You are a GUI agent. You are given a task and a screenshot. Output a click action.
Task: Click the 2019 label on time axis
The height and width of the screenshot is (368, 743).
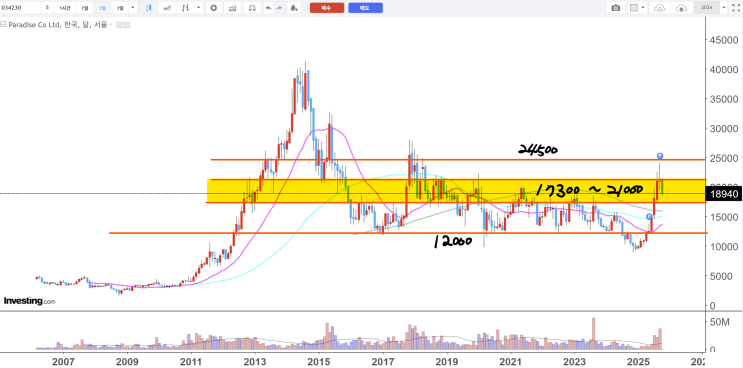pyautogui.click(x=446, y=362)
